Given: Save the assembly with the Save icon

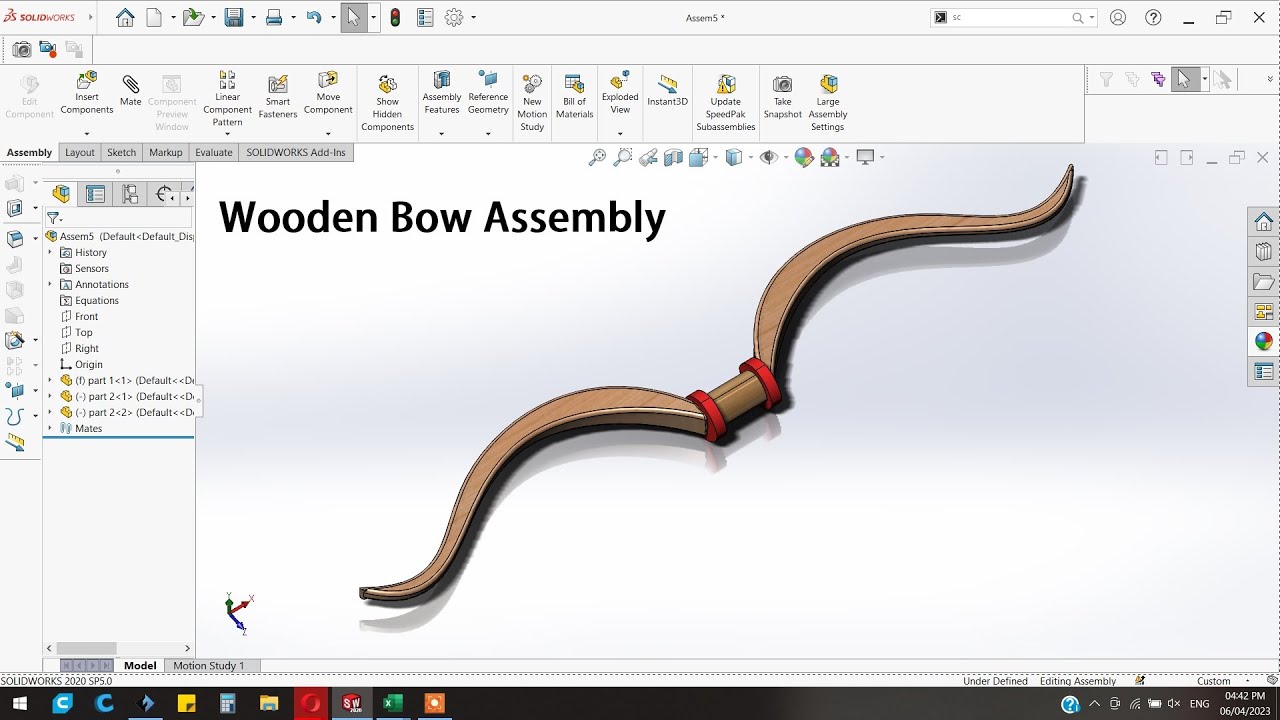Looking at the screenshot, I should coord(234,17).
